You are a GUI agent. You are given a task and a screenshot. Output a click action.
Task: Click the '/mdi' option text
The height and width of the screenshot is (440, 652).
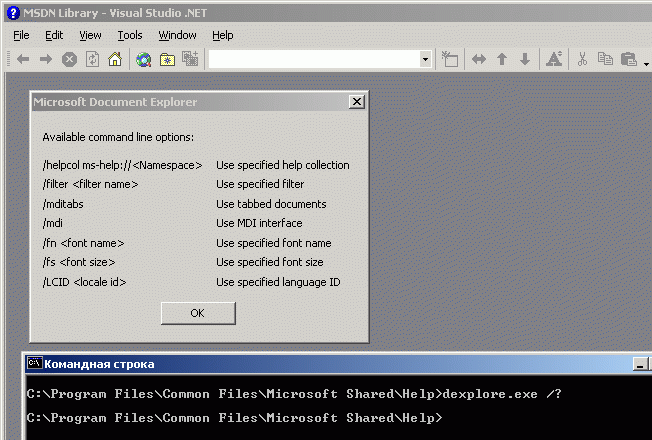point(52,223)
